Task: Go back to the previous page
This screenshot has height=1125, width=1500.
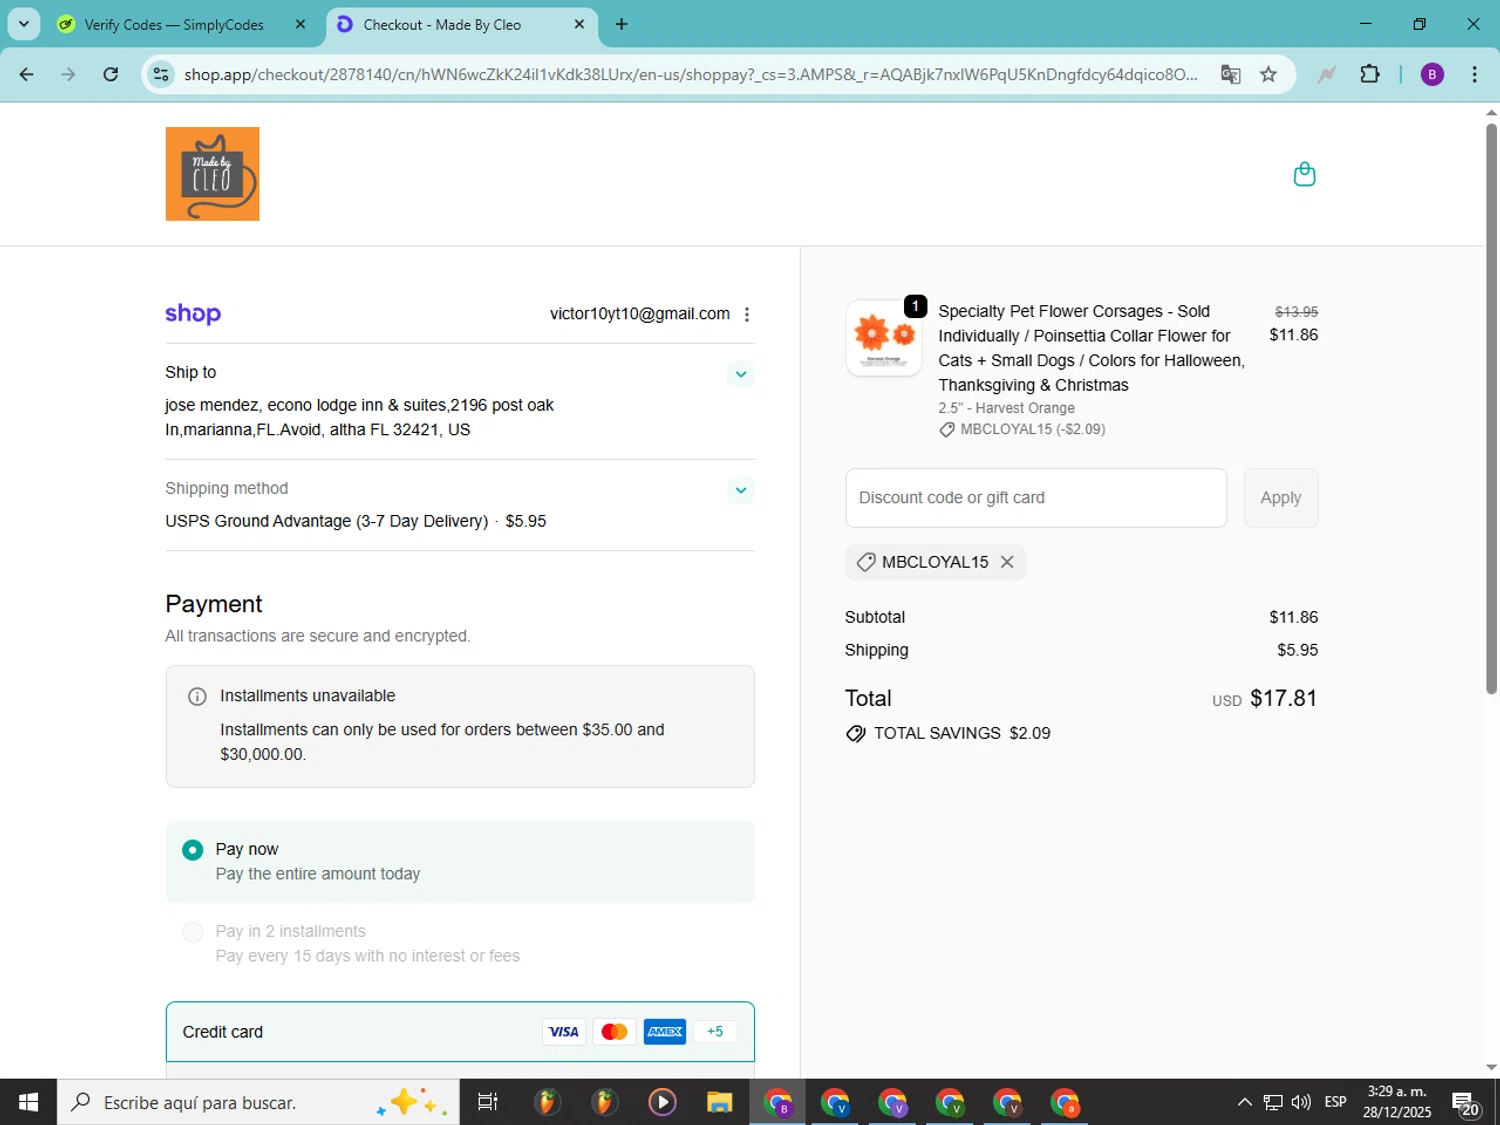Action: tap(27, 74)
